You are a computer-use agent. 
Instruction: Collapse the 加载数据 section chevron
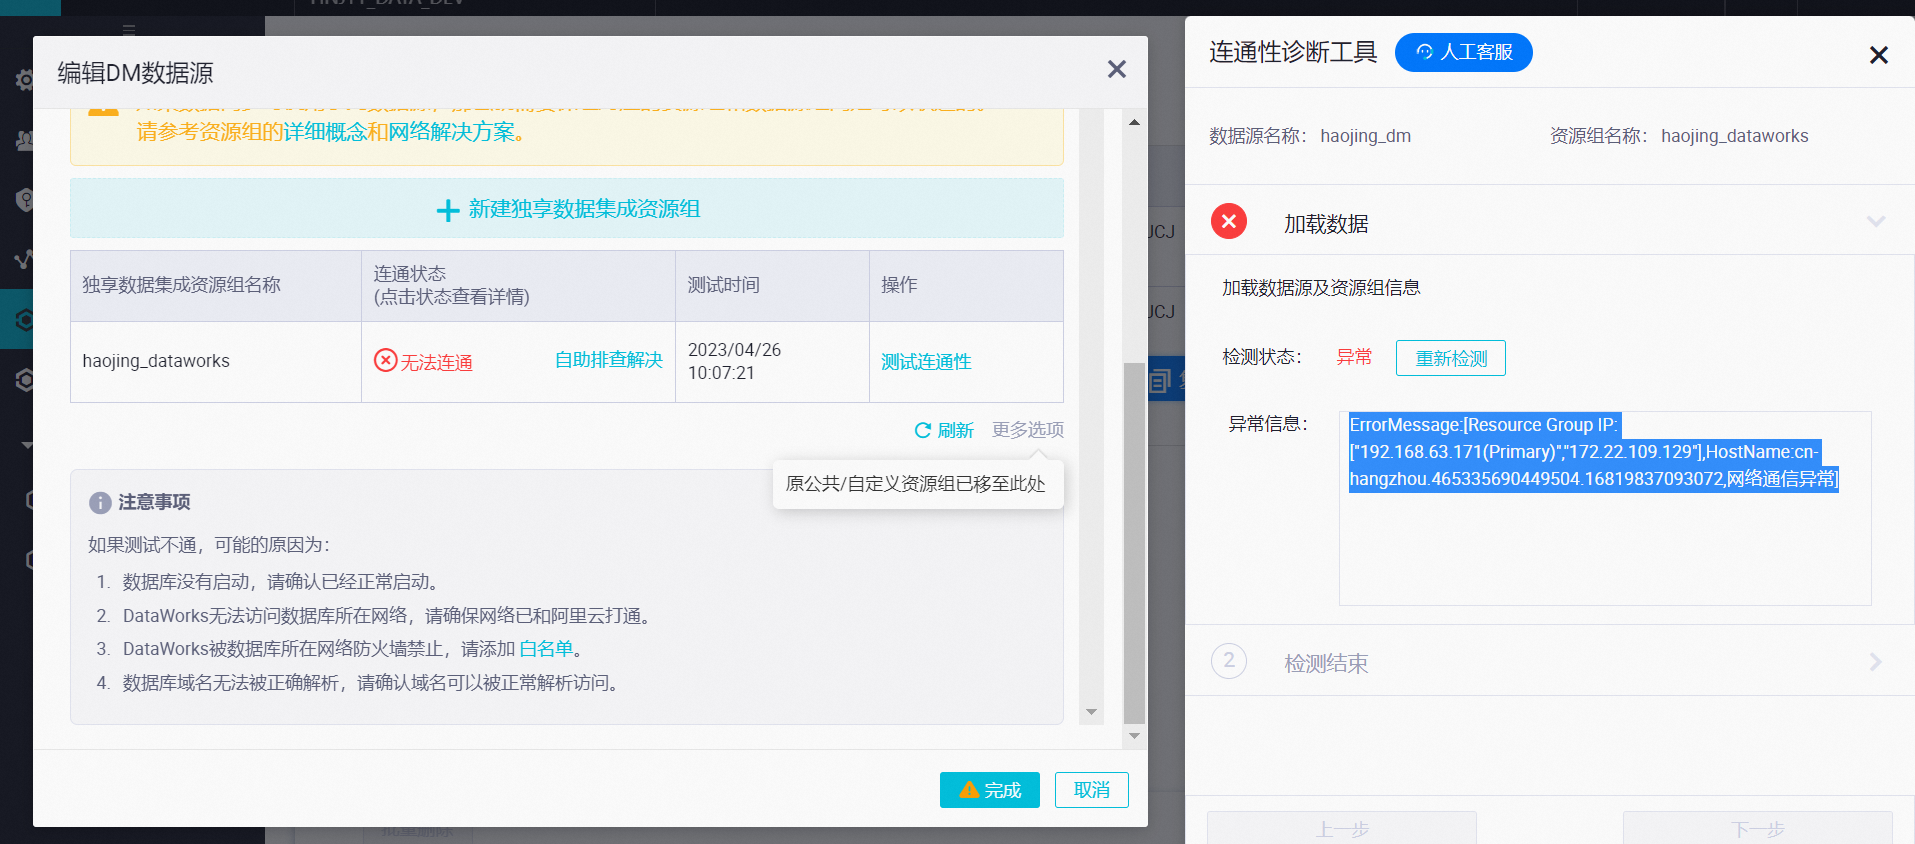click(x=1876, y=221)
